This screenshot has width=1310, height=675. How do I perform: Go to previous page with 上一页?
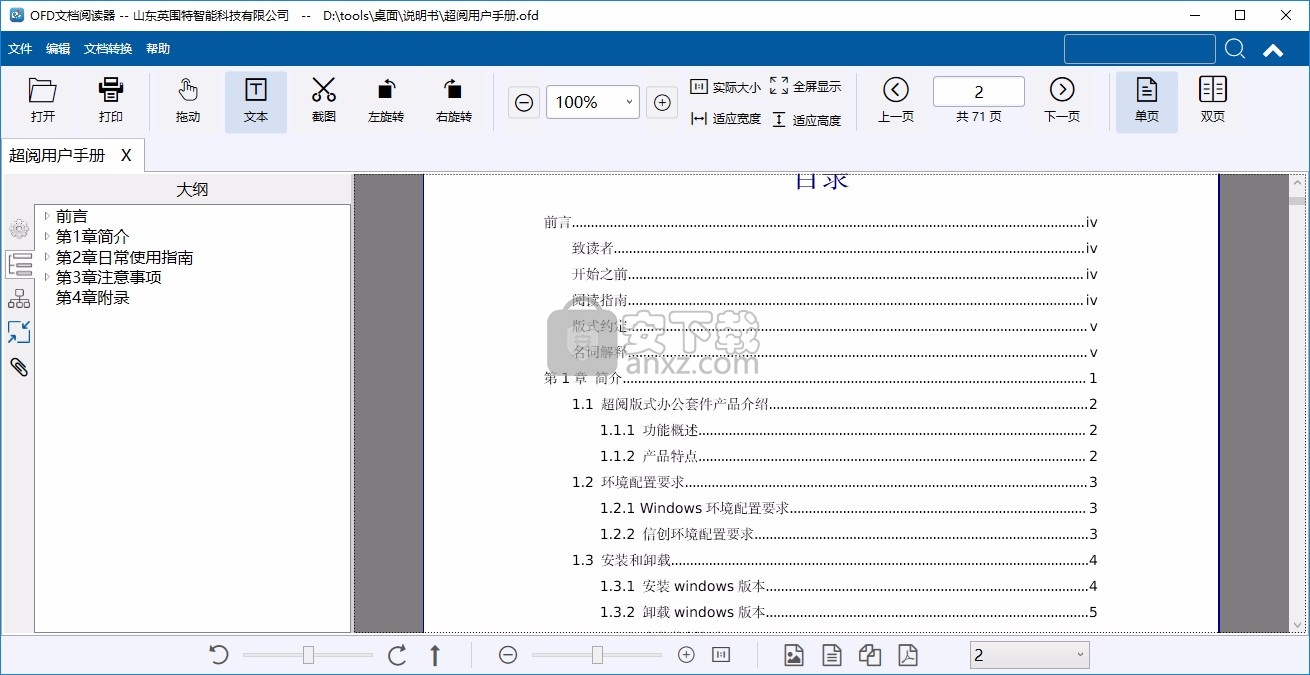[x=896, y=101]
